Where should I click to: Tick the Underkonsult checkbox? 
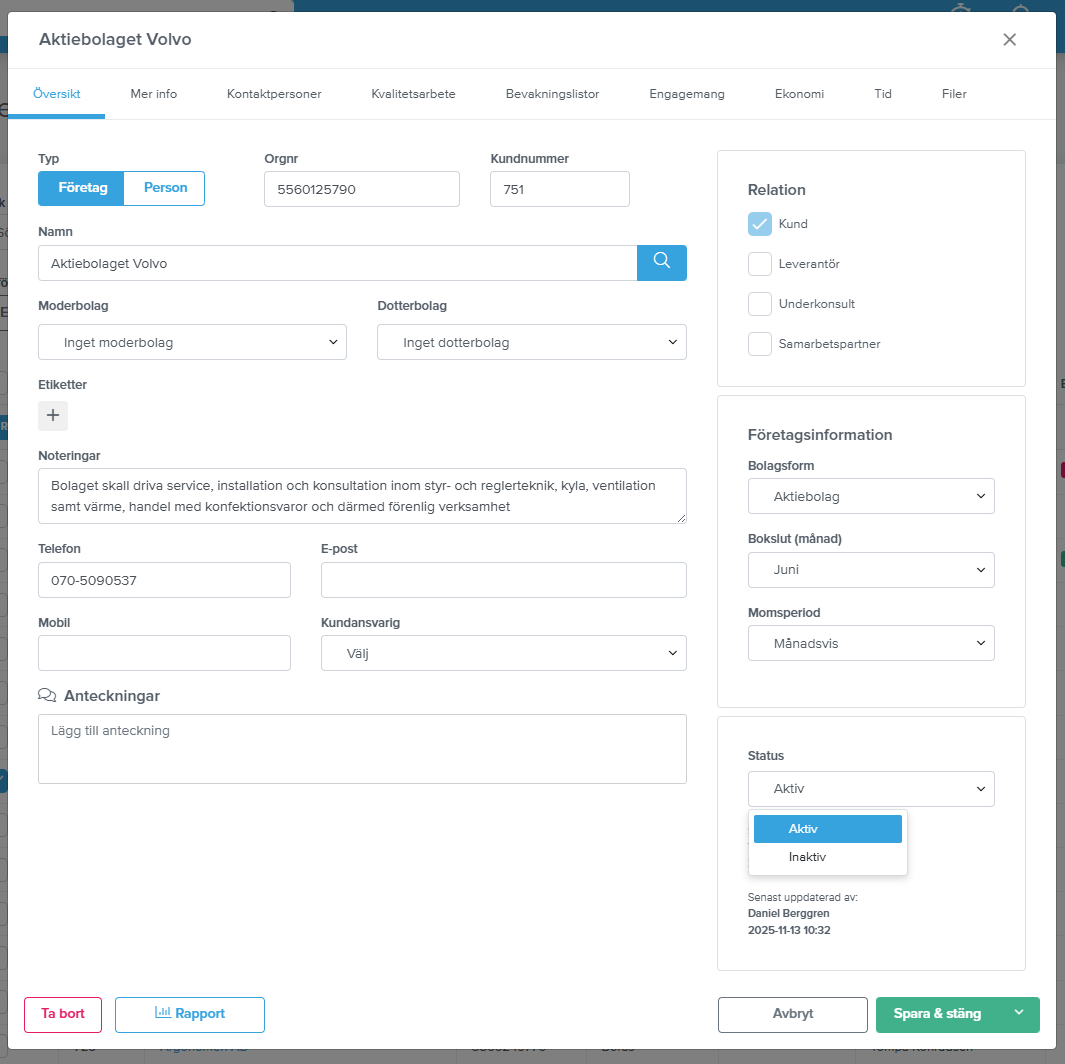[760, 304]
